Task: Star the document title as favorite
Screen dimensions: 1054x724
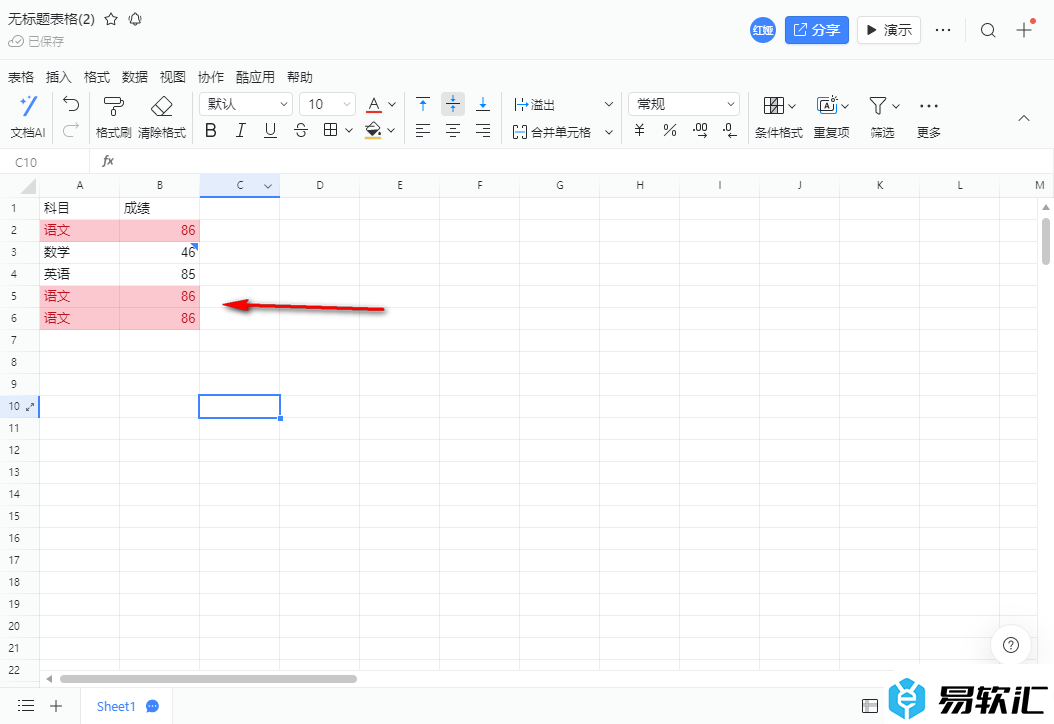Action: tap(112, 19)
